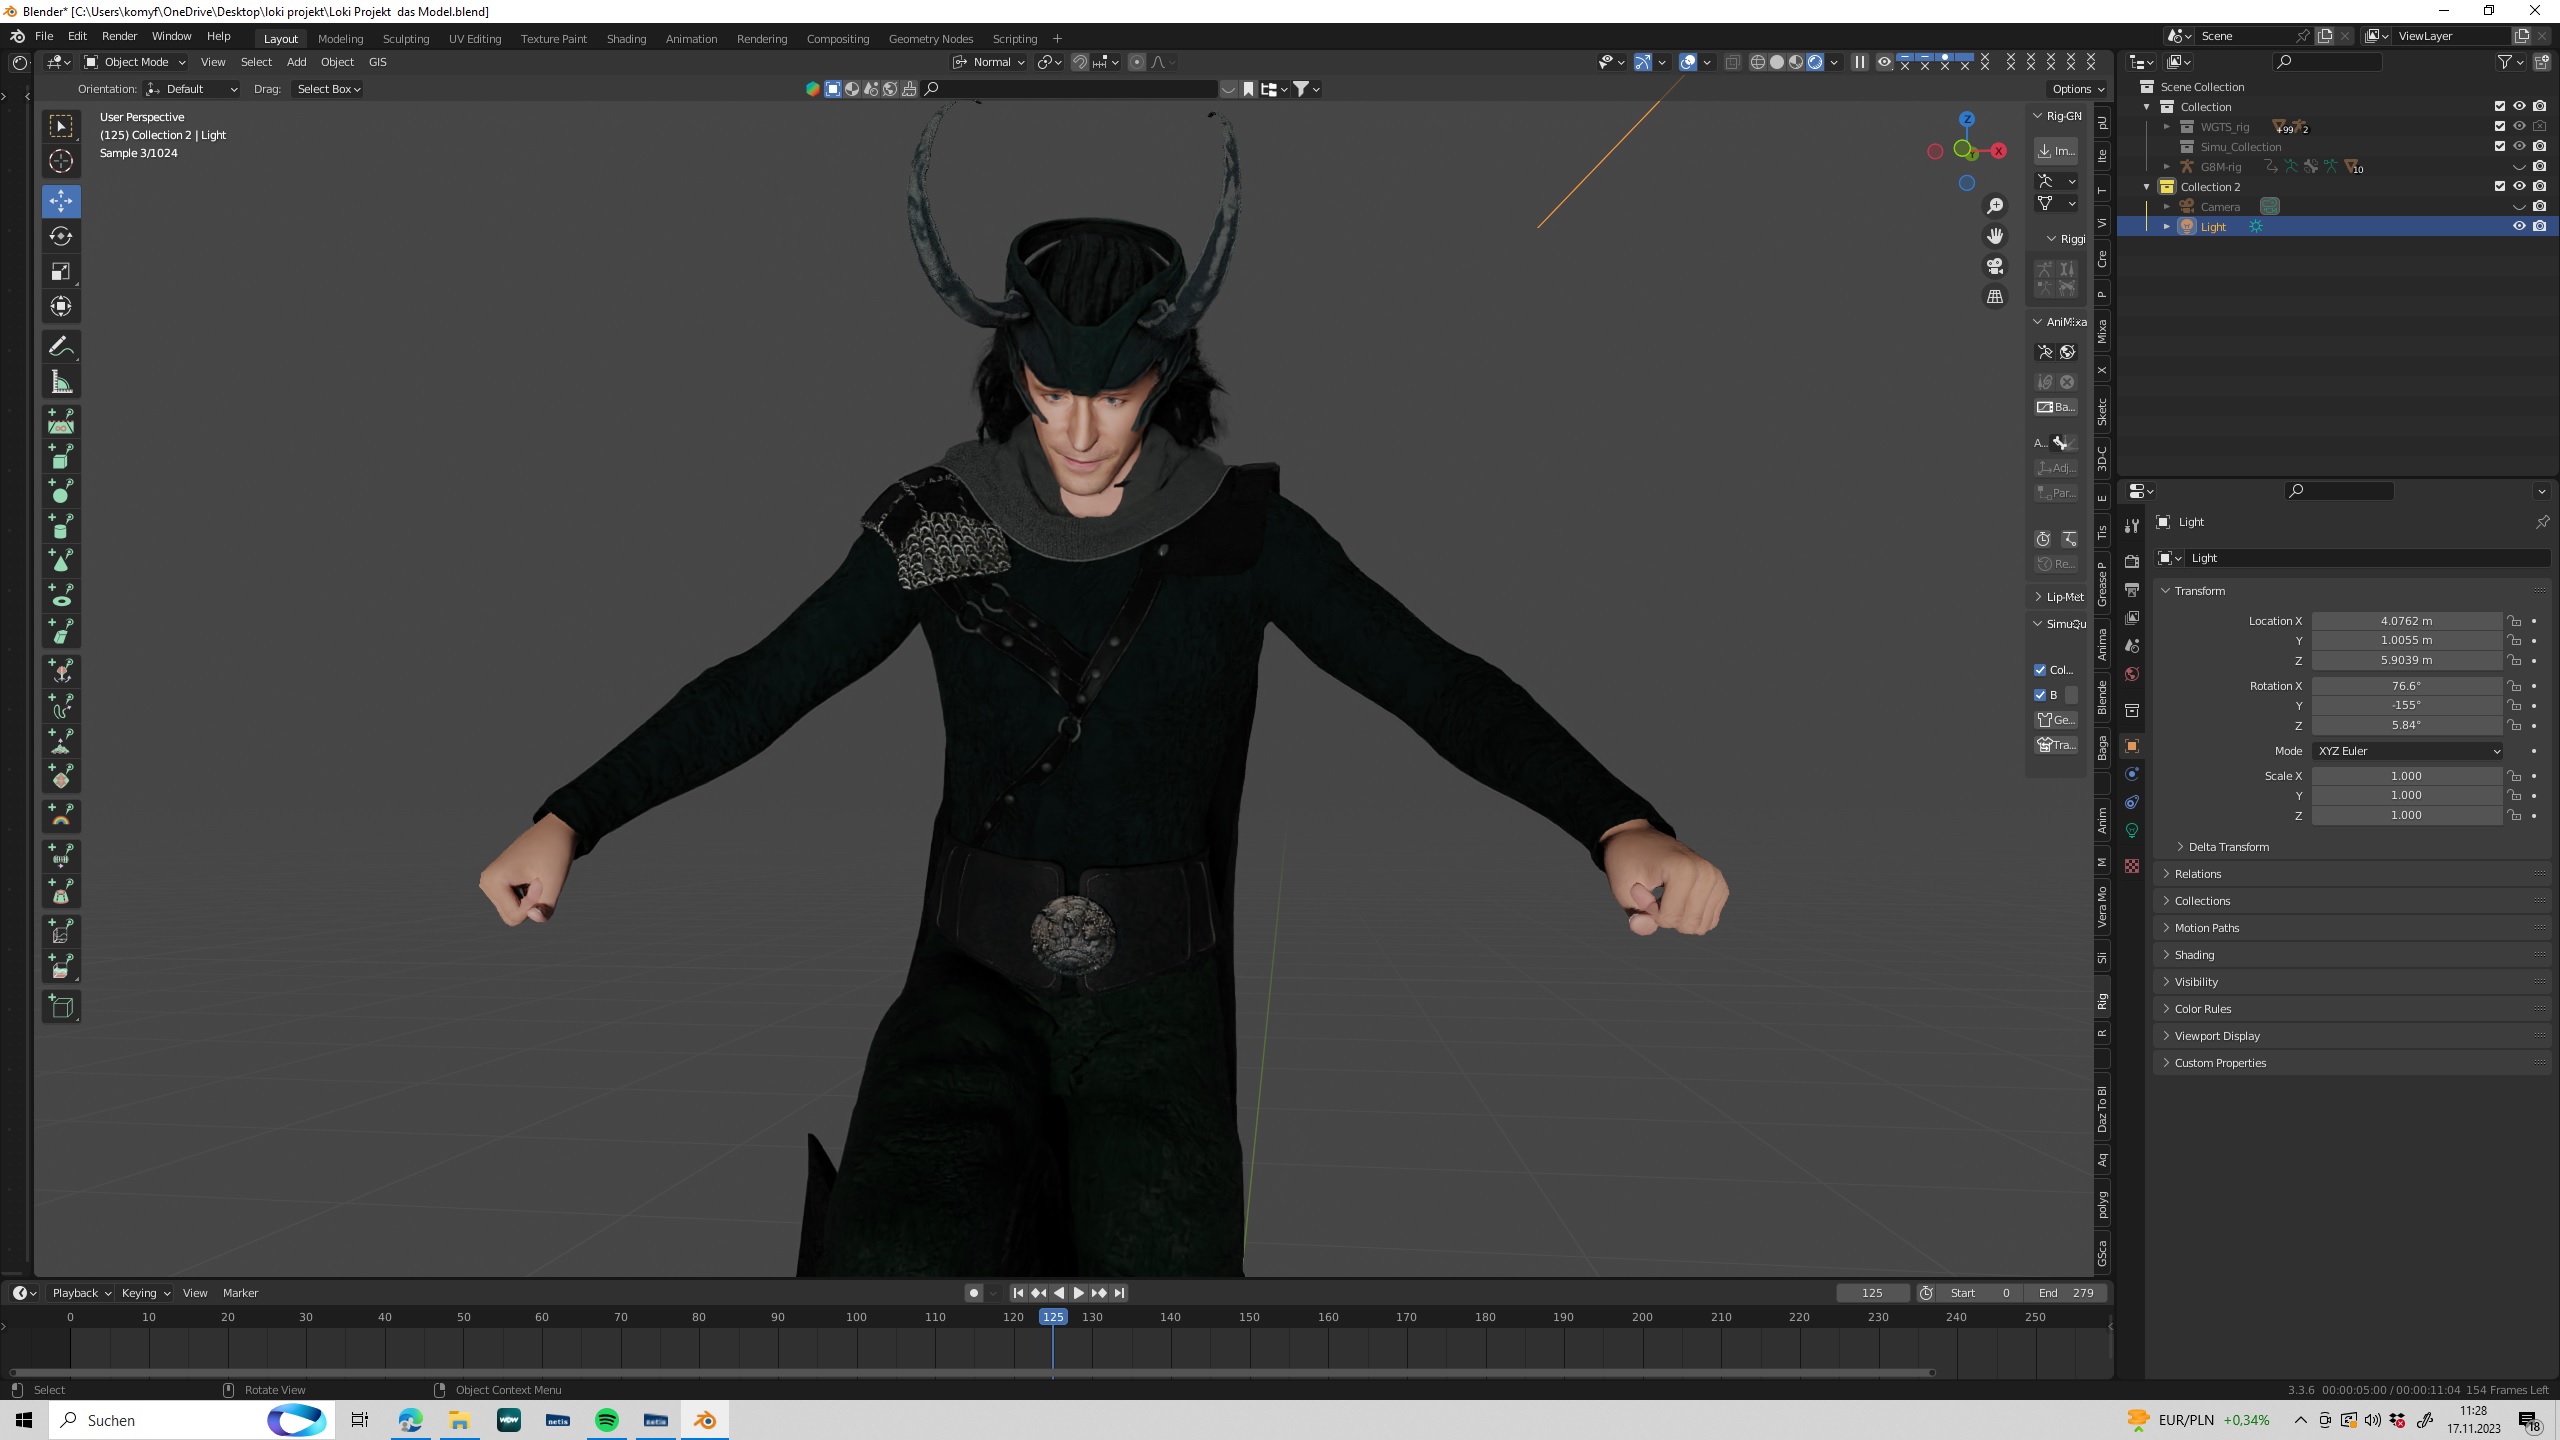The height and width of the screenshot is (1440, 2560).
Task: Activate the Annotate pencil tool
Action: point(61,347)
